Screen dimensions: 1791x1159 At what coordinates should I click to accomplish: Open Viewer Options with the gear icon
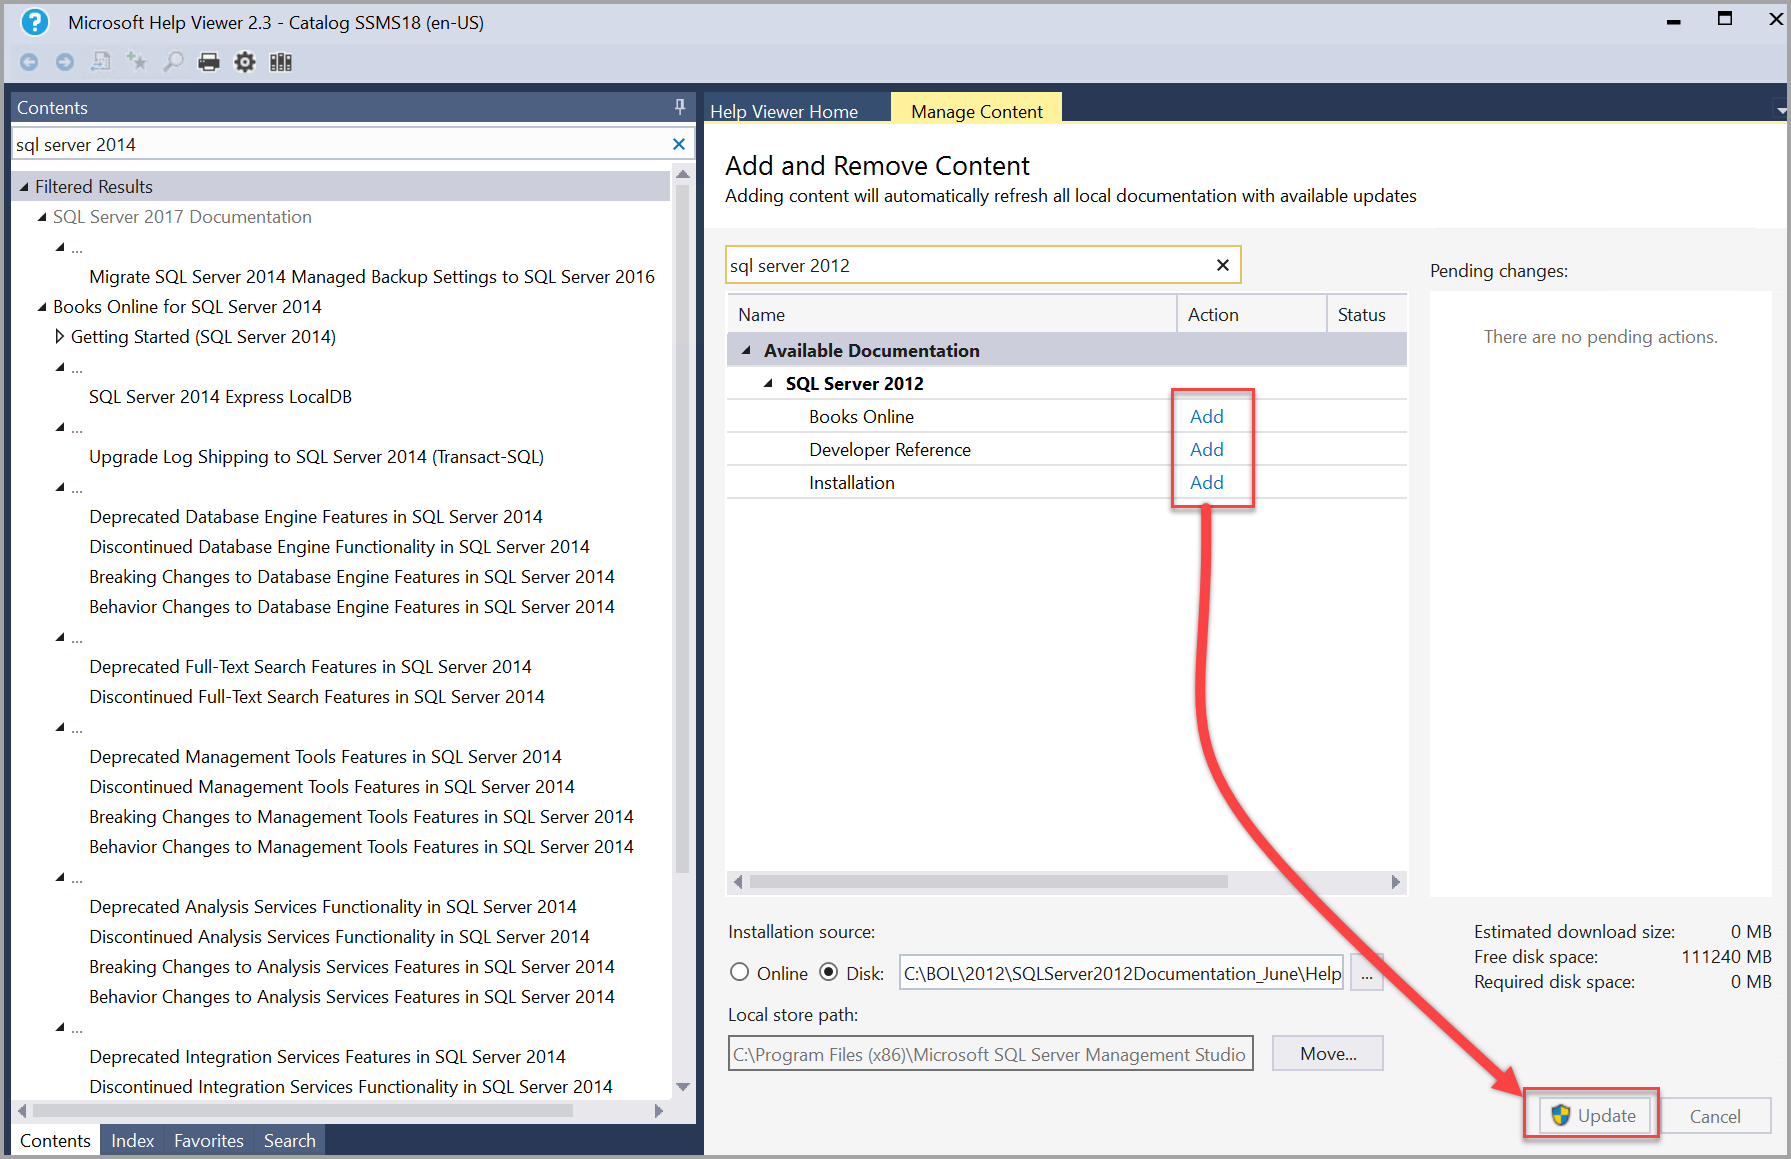point(244,61)
